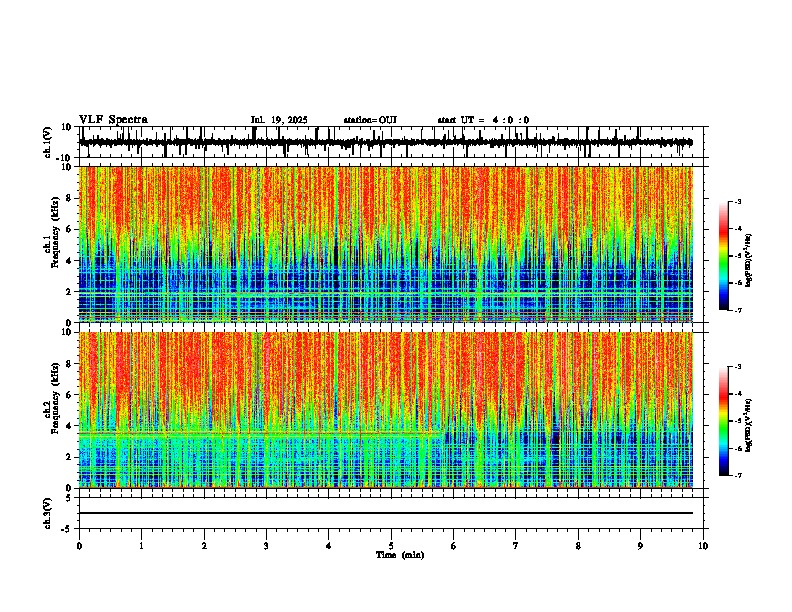The image size is (792, 612).
Task: Click the ch.1 voltage waveform trace panel
Action: [391, 142]
